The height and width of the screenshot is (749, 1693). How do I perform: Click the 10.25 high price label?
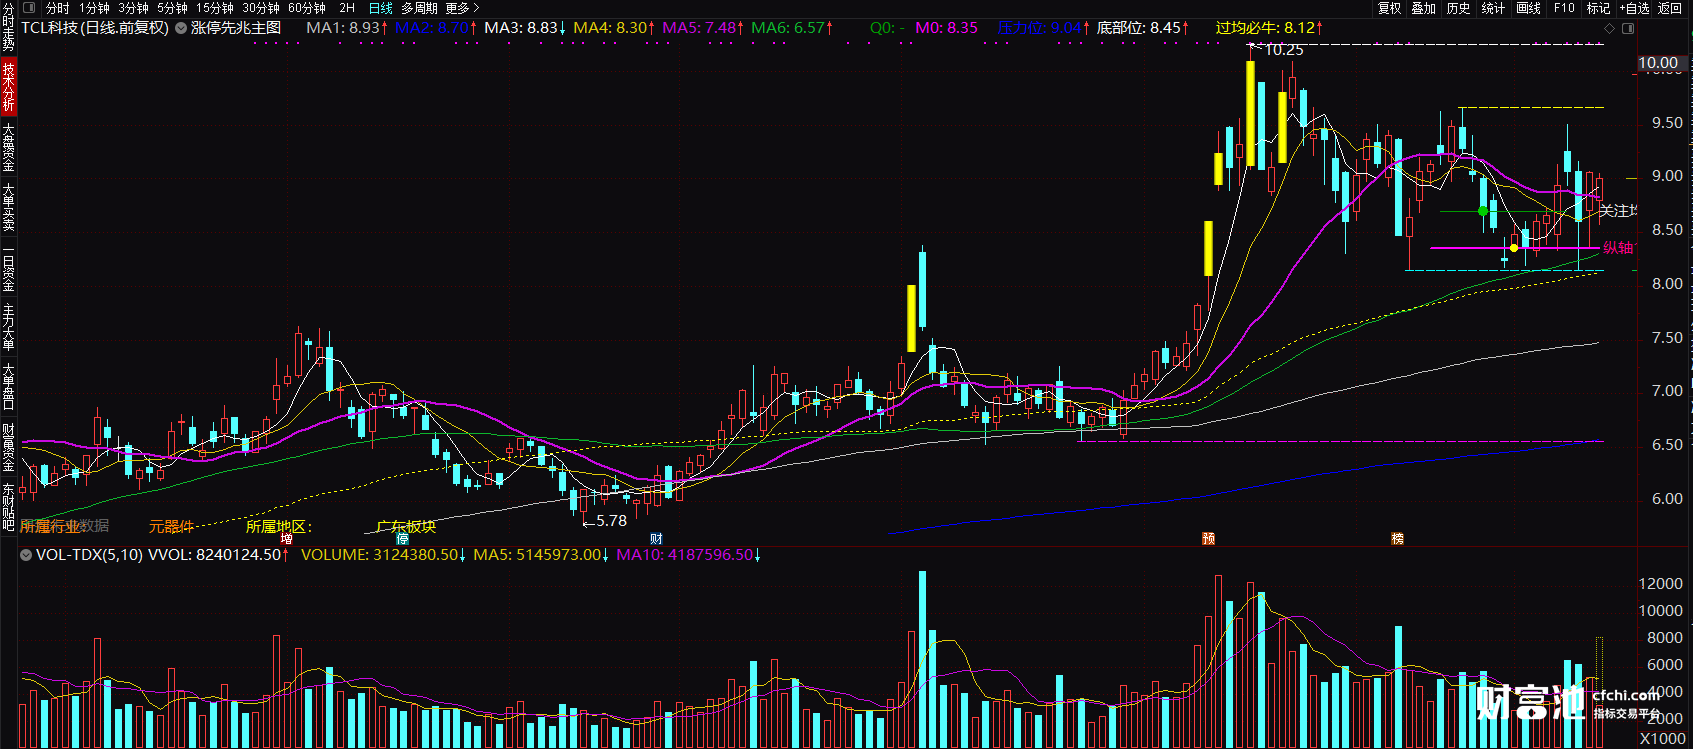[x=1283, y=50]
